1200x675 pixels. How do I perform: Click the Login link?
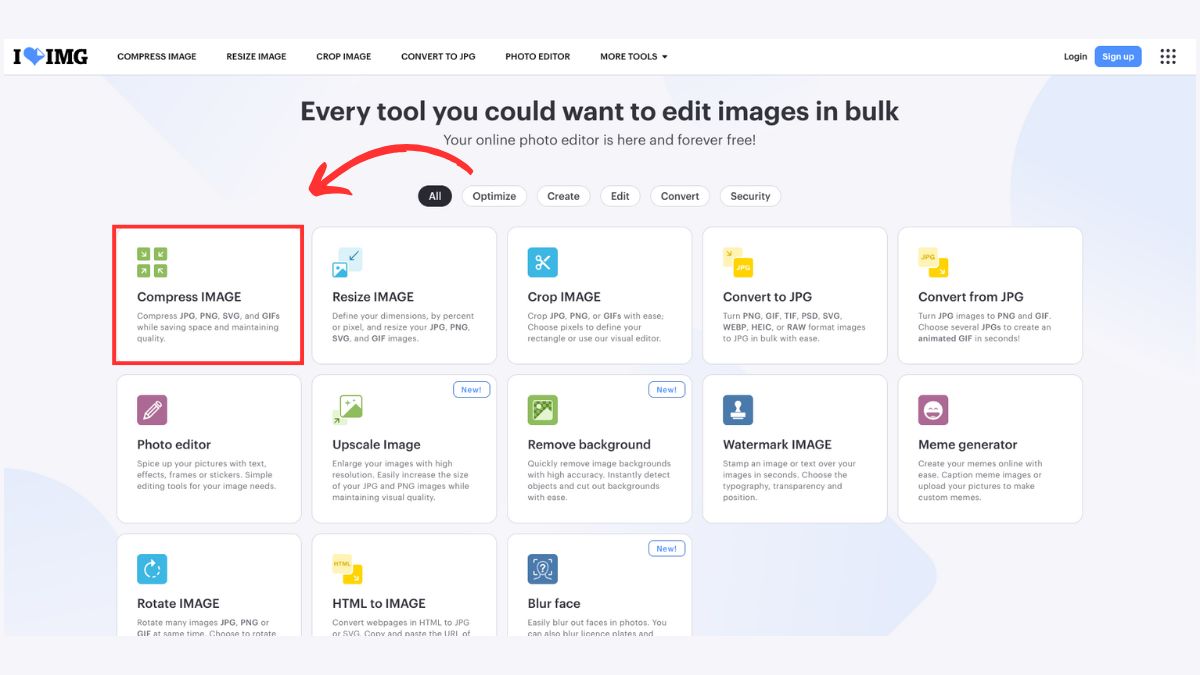(1075, 57)
